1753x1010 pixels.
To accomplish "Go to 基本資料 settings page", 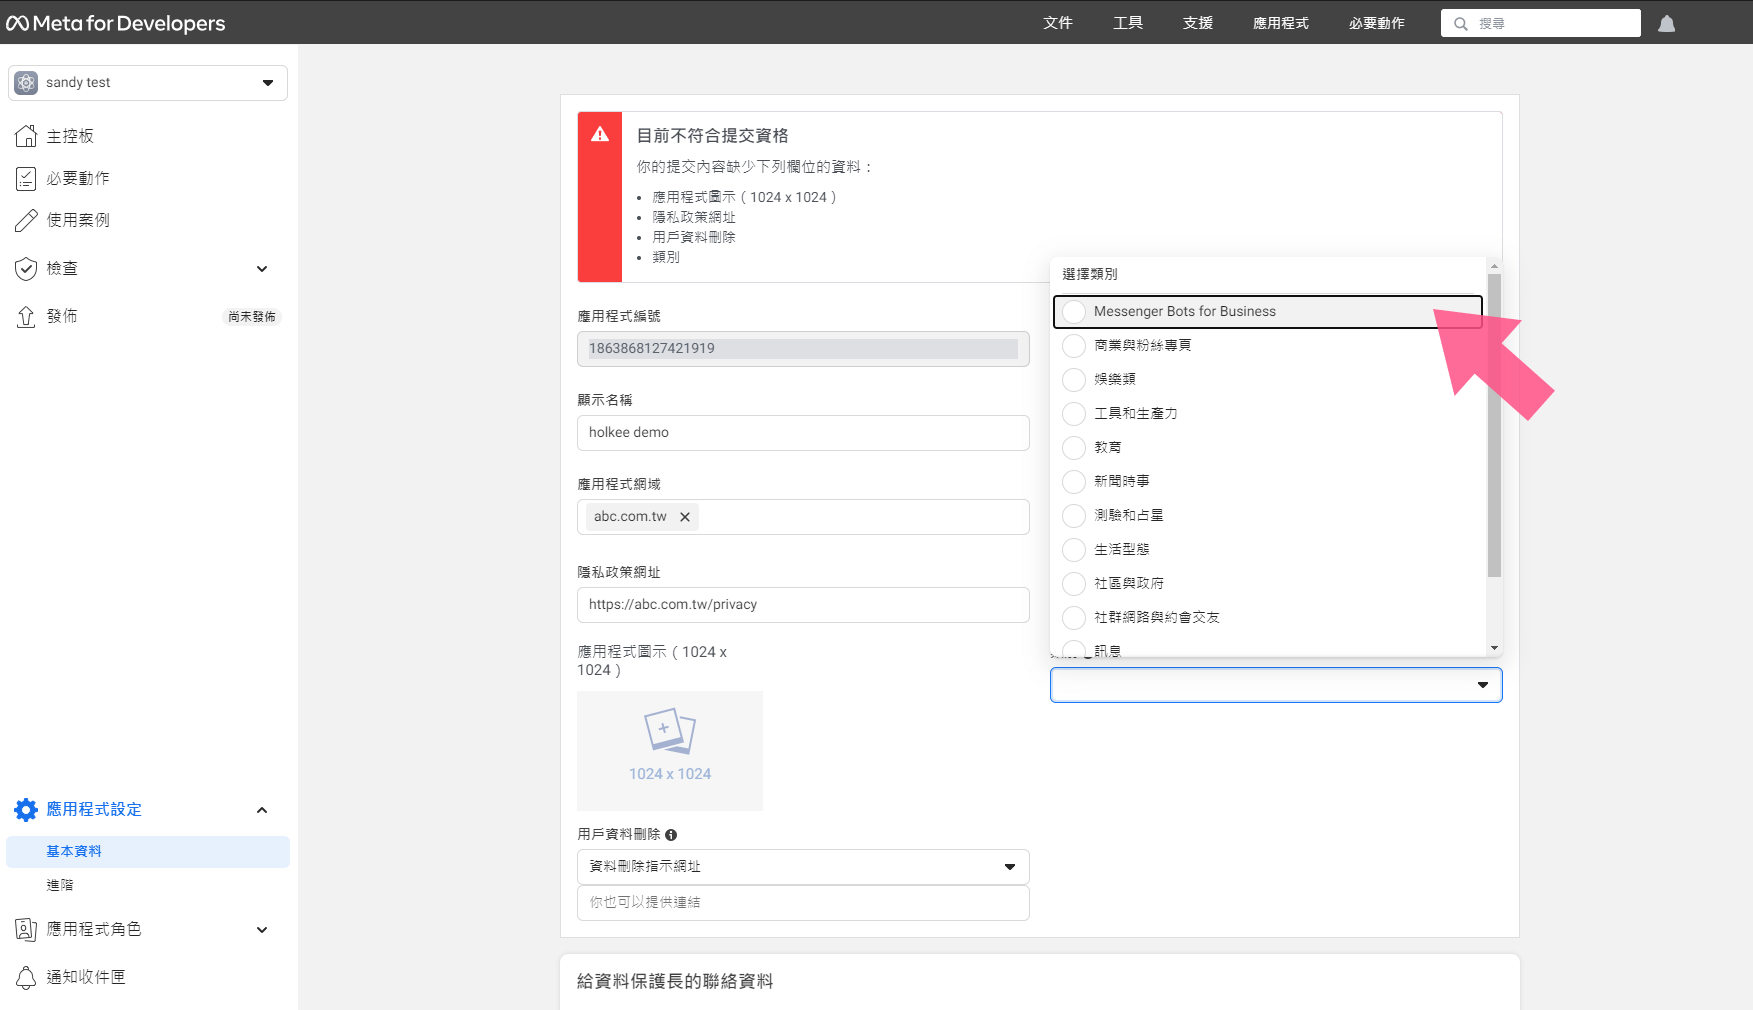I will (148, 852).
